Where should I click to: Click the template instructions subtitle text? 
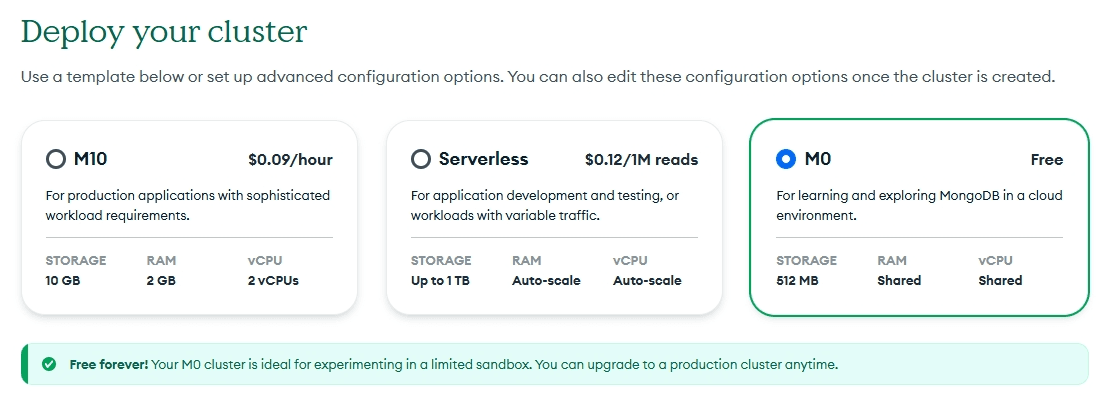tap(538, 76)
